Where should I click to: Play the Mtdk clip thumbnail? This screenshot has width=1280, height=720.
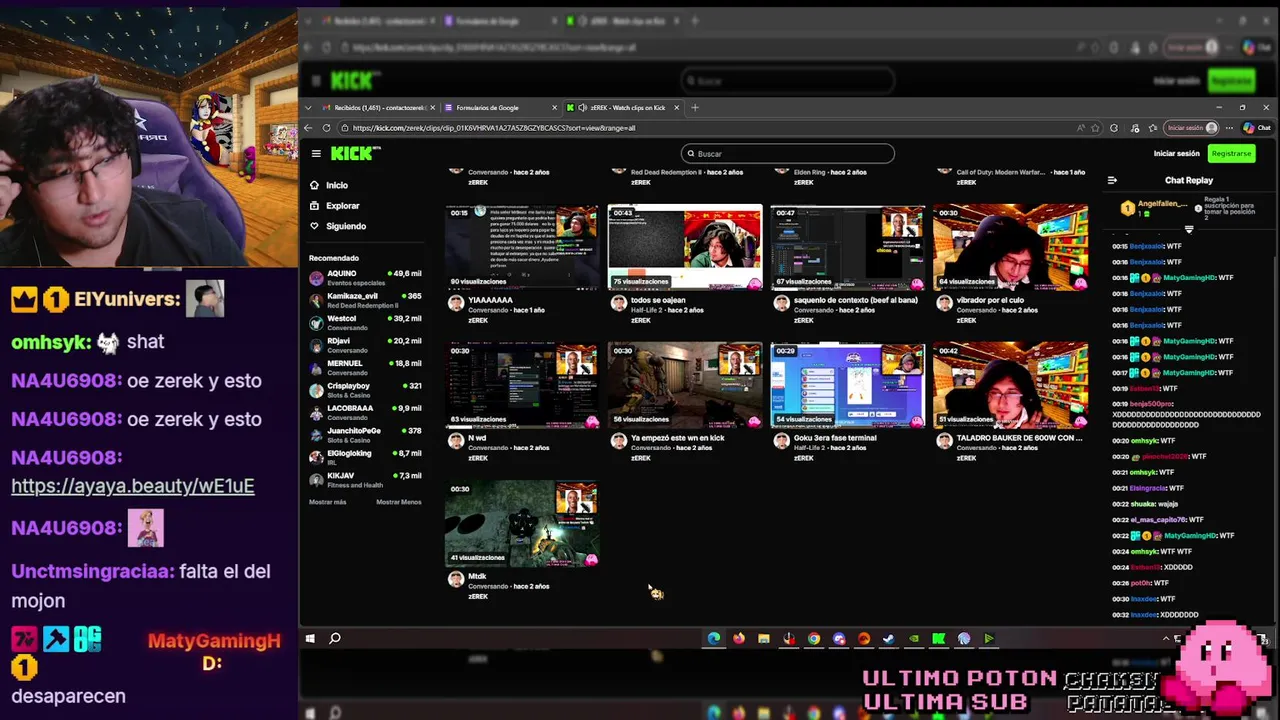click(x=522, y=524)
